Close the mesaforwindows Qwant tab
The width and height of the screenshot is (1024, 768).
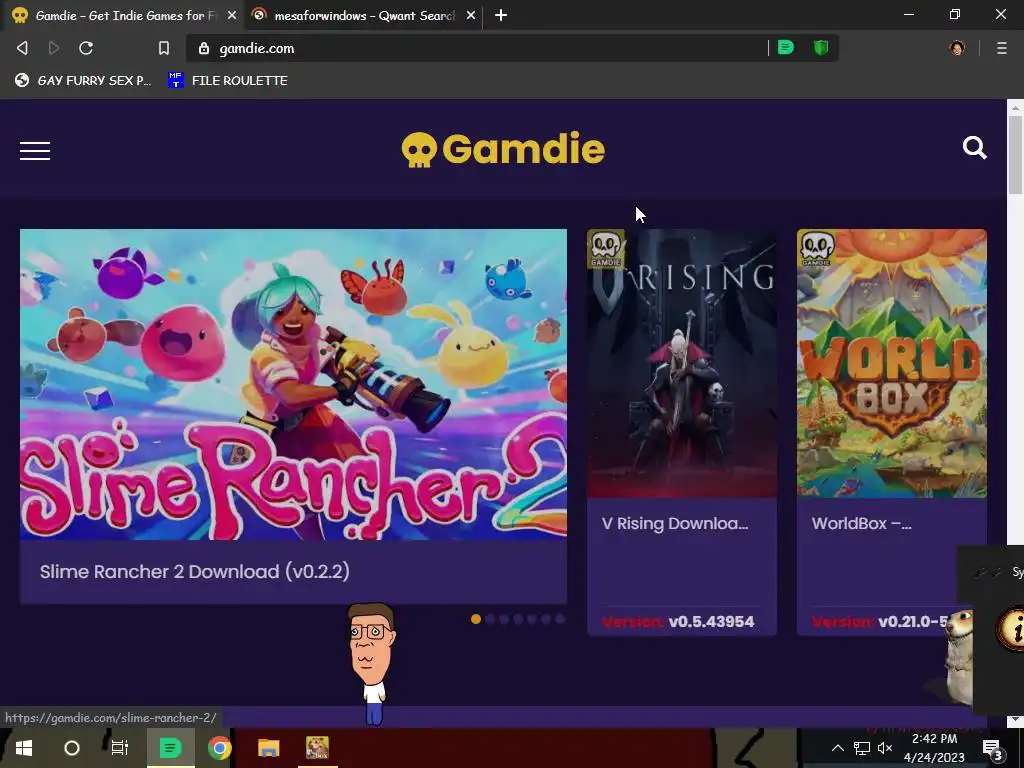[471, 15]
